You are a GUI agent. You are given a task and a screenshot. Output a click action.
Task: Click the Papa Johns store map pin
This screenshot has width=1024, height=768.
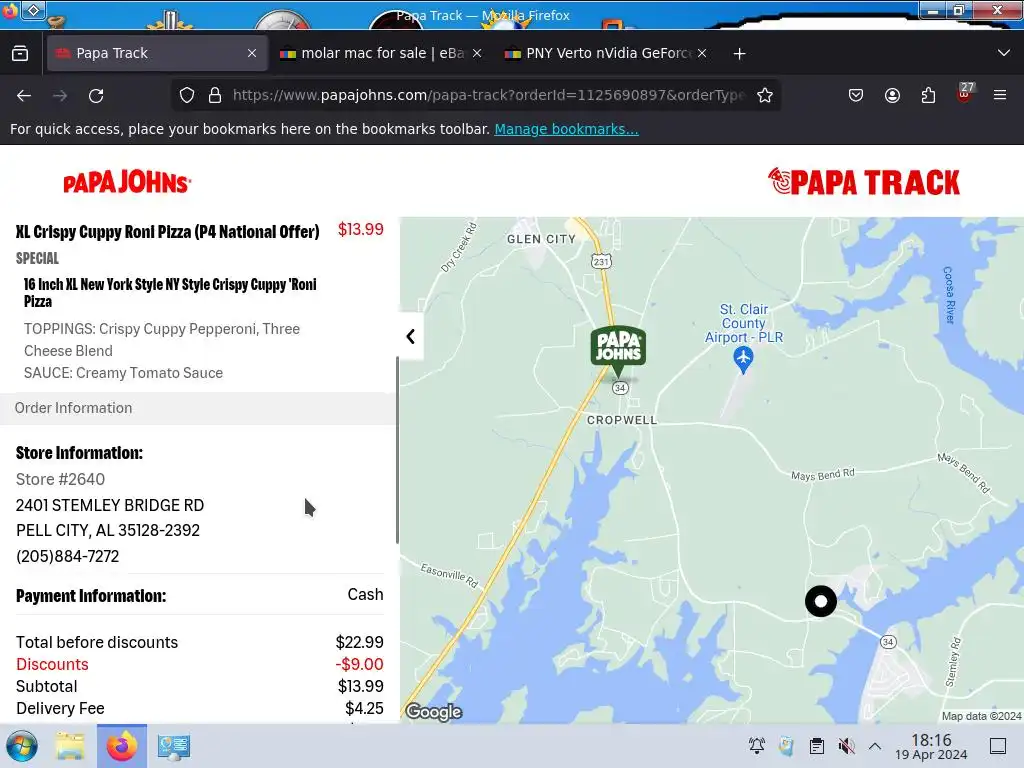618,351
